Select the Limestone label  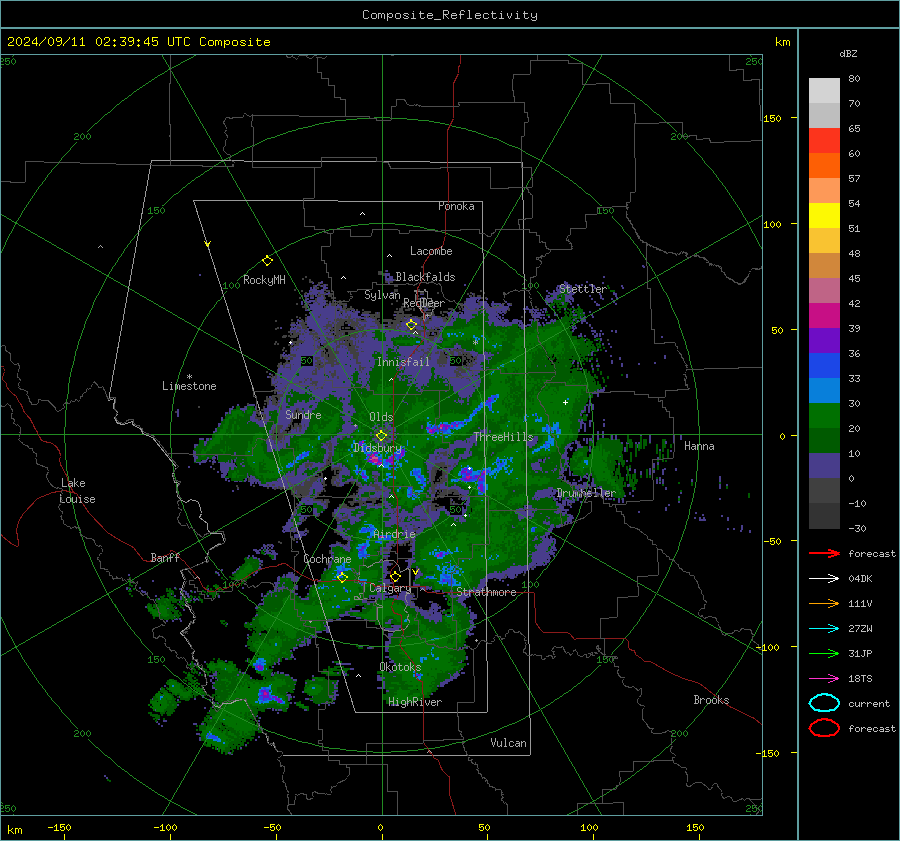tap(189, 386)
